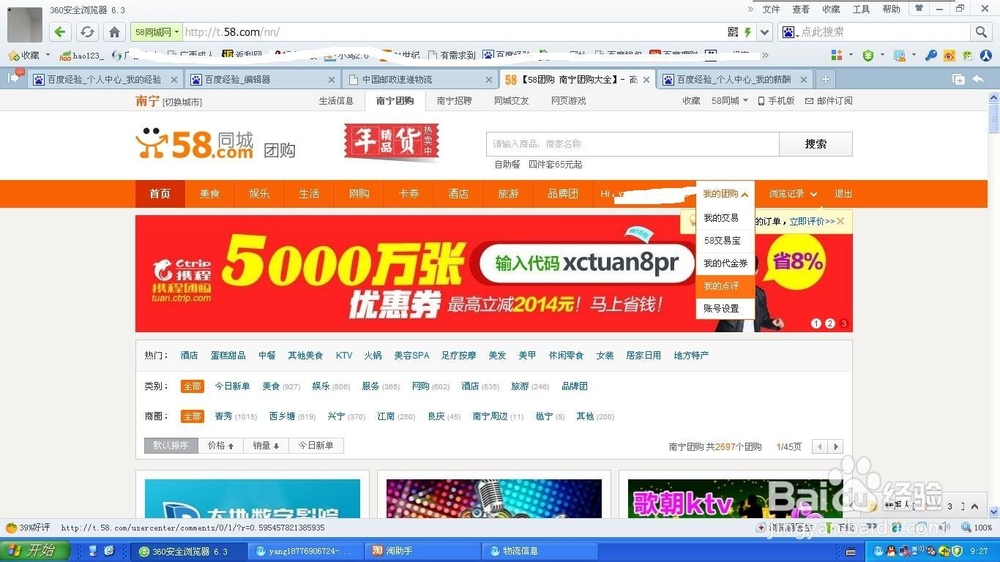Screen dimensions: 1000x562
Task: Select 全部 in 类别 filter row
Action: pos(192,387)
